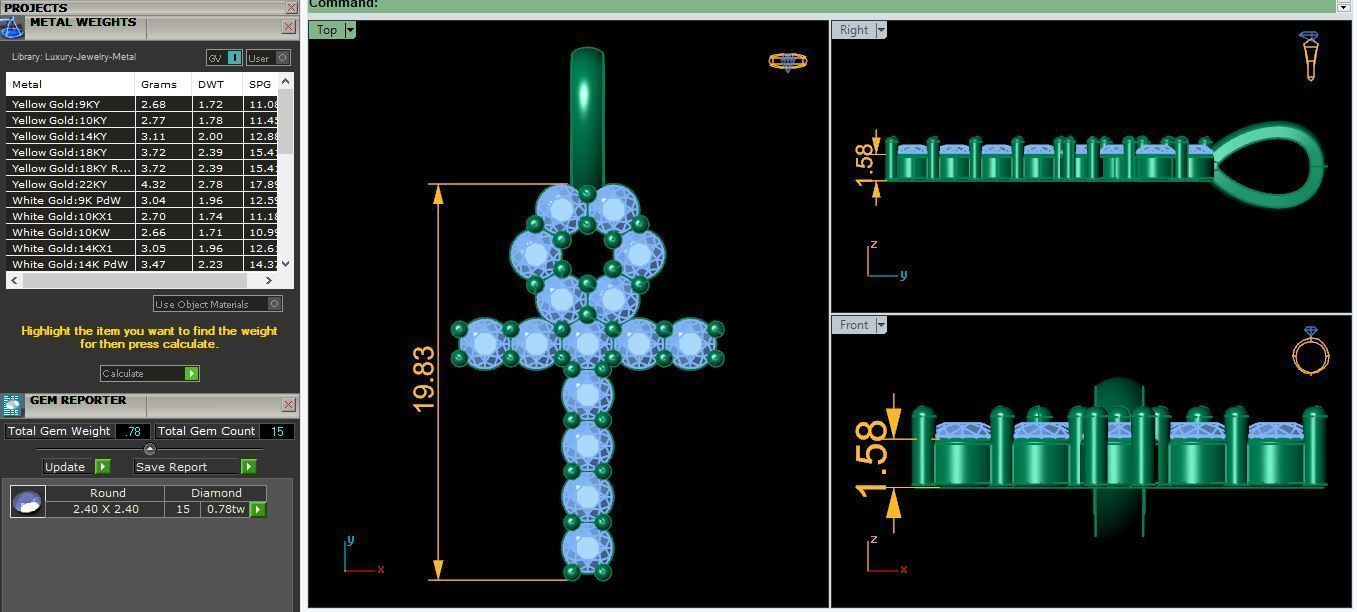Close the Metal Weights panel
This screenshot has width=1357, height=612.
(291, 27)
